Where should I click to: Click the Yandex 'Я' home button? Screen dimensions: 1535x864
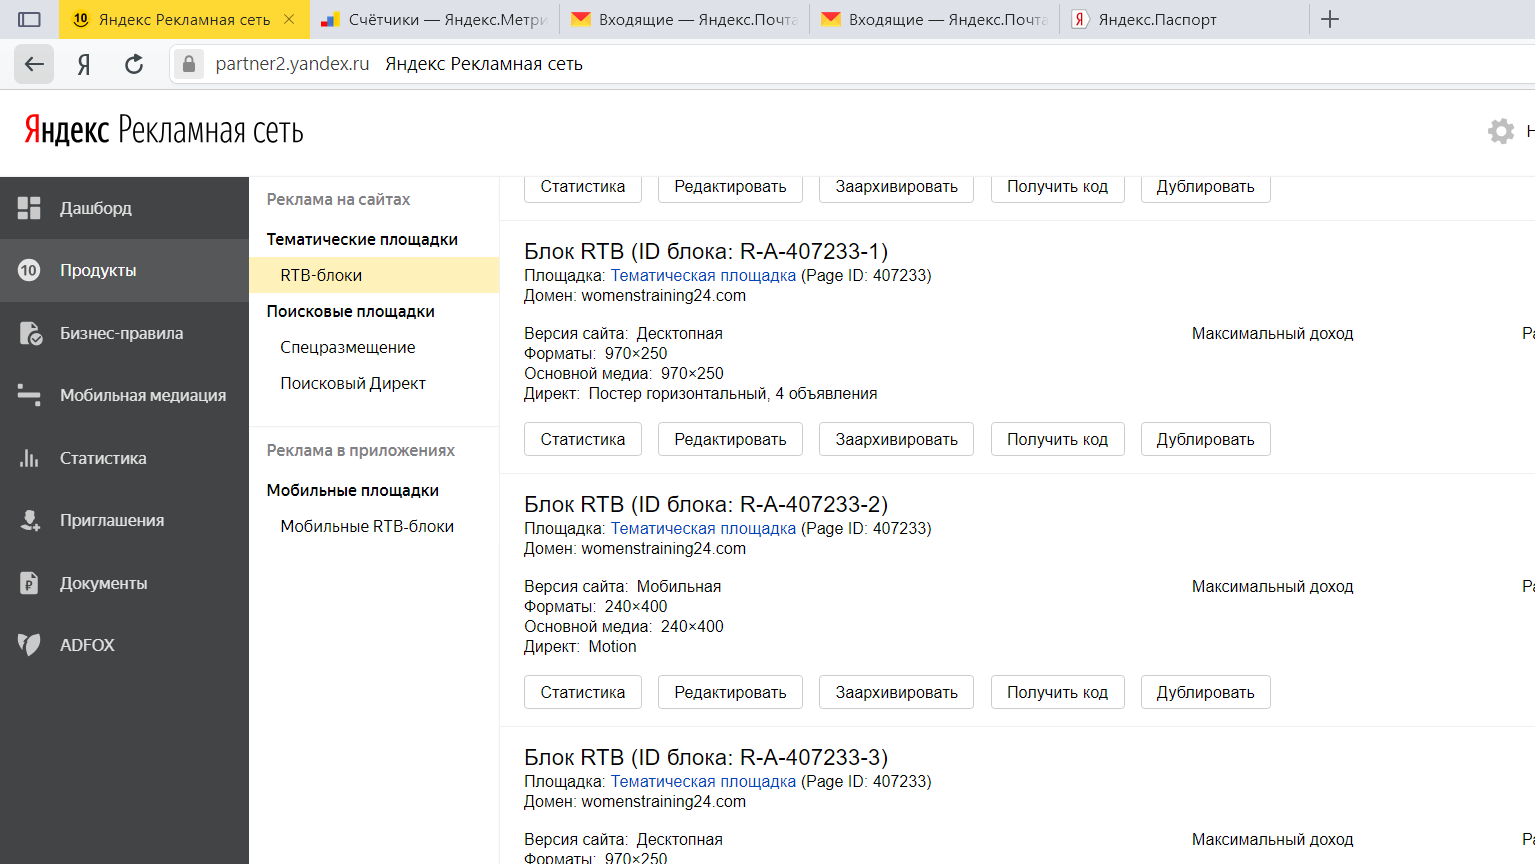click(x=84, y=64)
